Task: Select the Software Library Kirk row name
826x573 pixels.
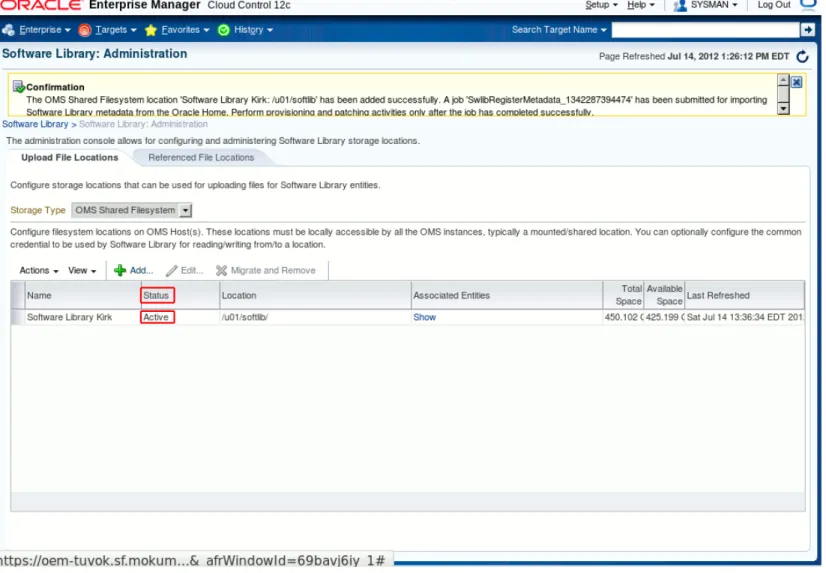Action: pos(70,318)
